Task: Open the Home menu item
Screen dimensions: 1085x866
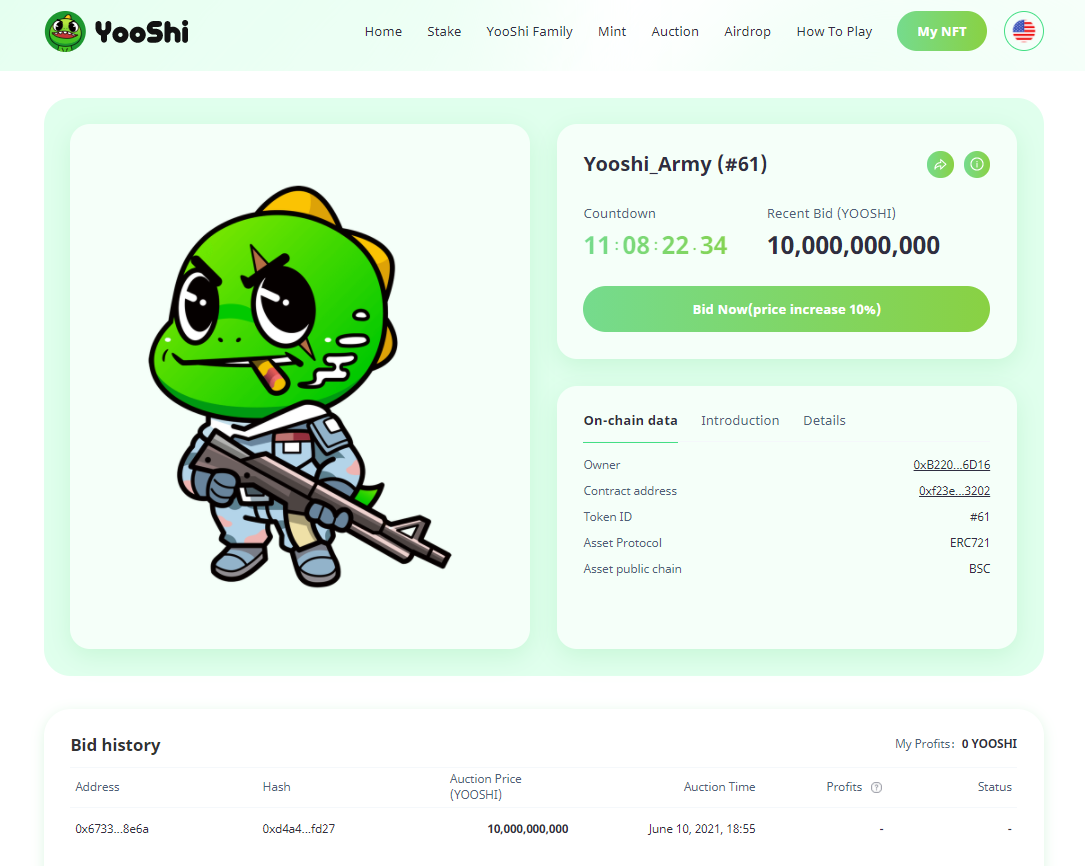Action: pyautogui.click(x=383, y=32)
